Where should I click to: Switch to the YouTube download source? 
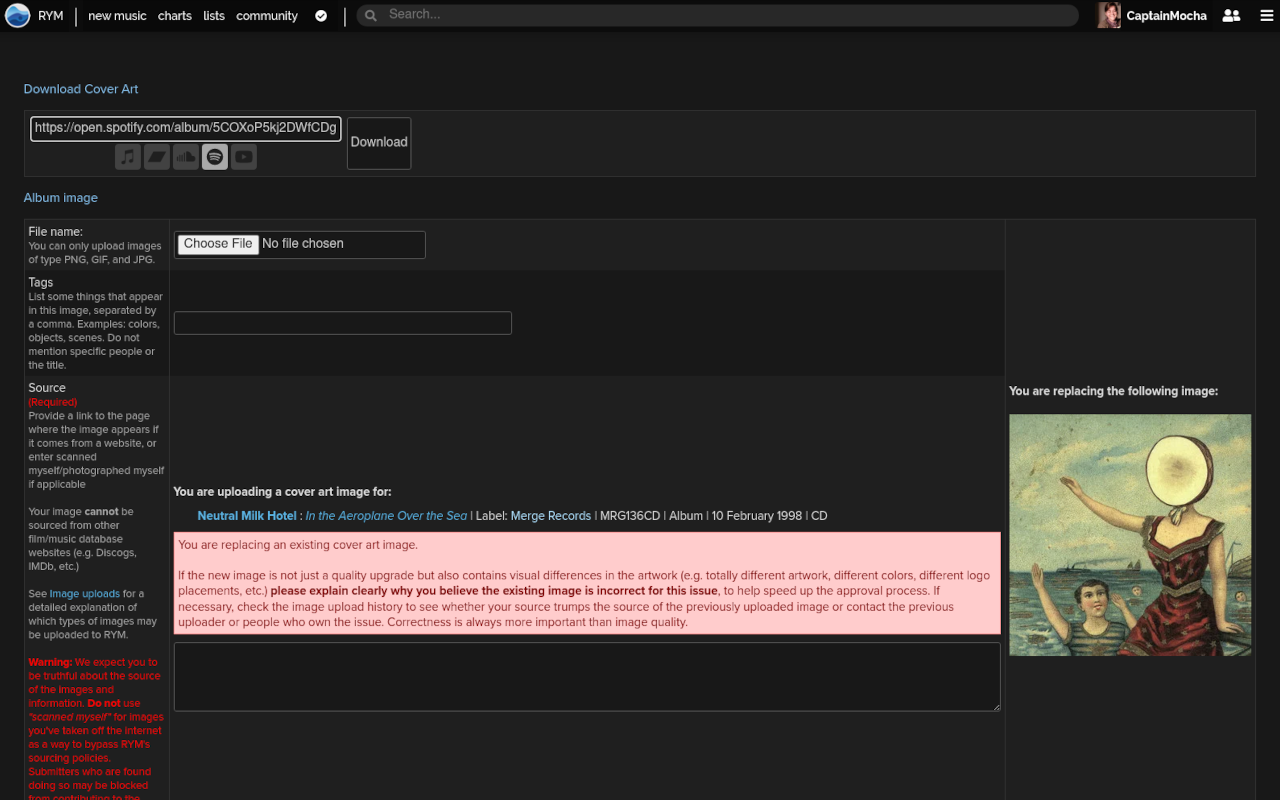click(243, 156)
